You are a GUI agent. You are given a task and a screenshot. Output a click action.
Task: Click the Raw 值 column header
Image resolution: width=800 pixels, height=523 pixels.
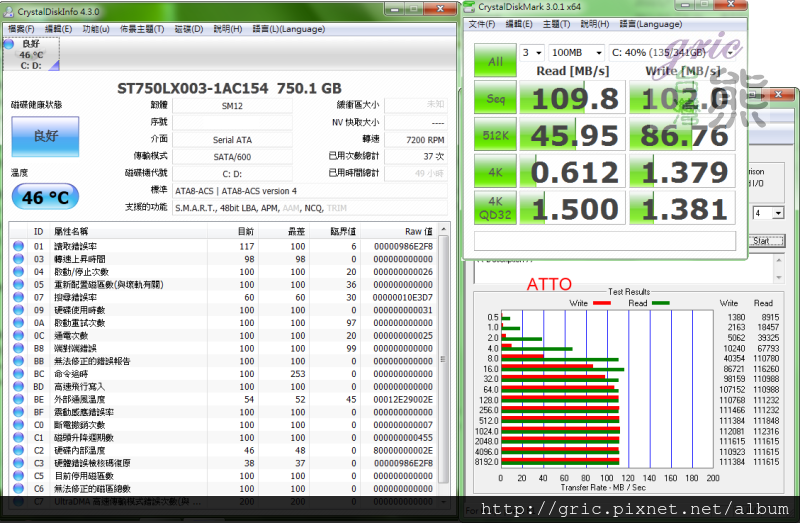(x=398, y=231)
